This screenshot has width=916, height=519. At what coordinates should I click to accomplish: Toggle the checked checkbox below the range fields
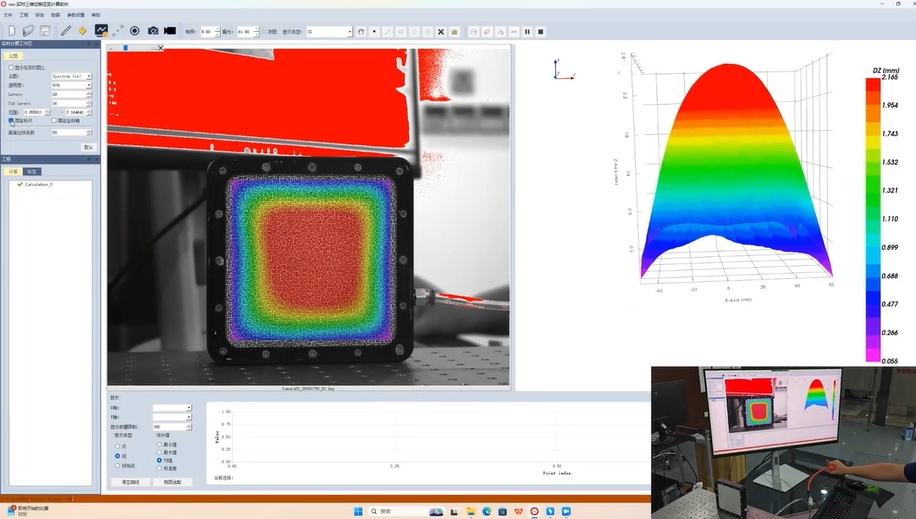coord(12,120)
